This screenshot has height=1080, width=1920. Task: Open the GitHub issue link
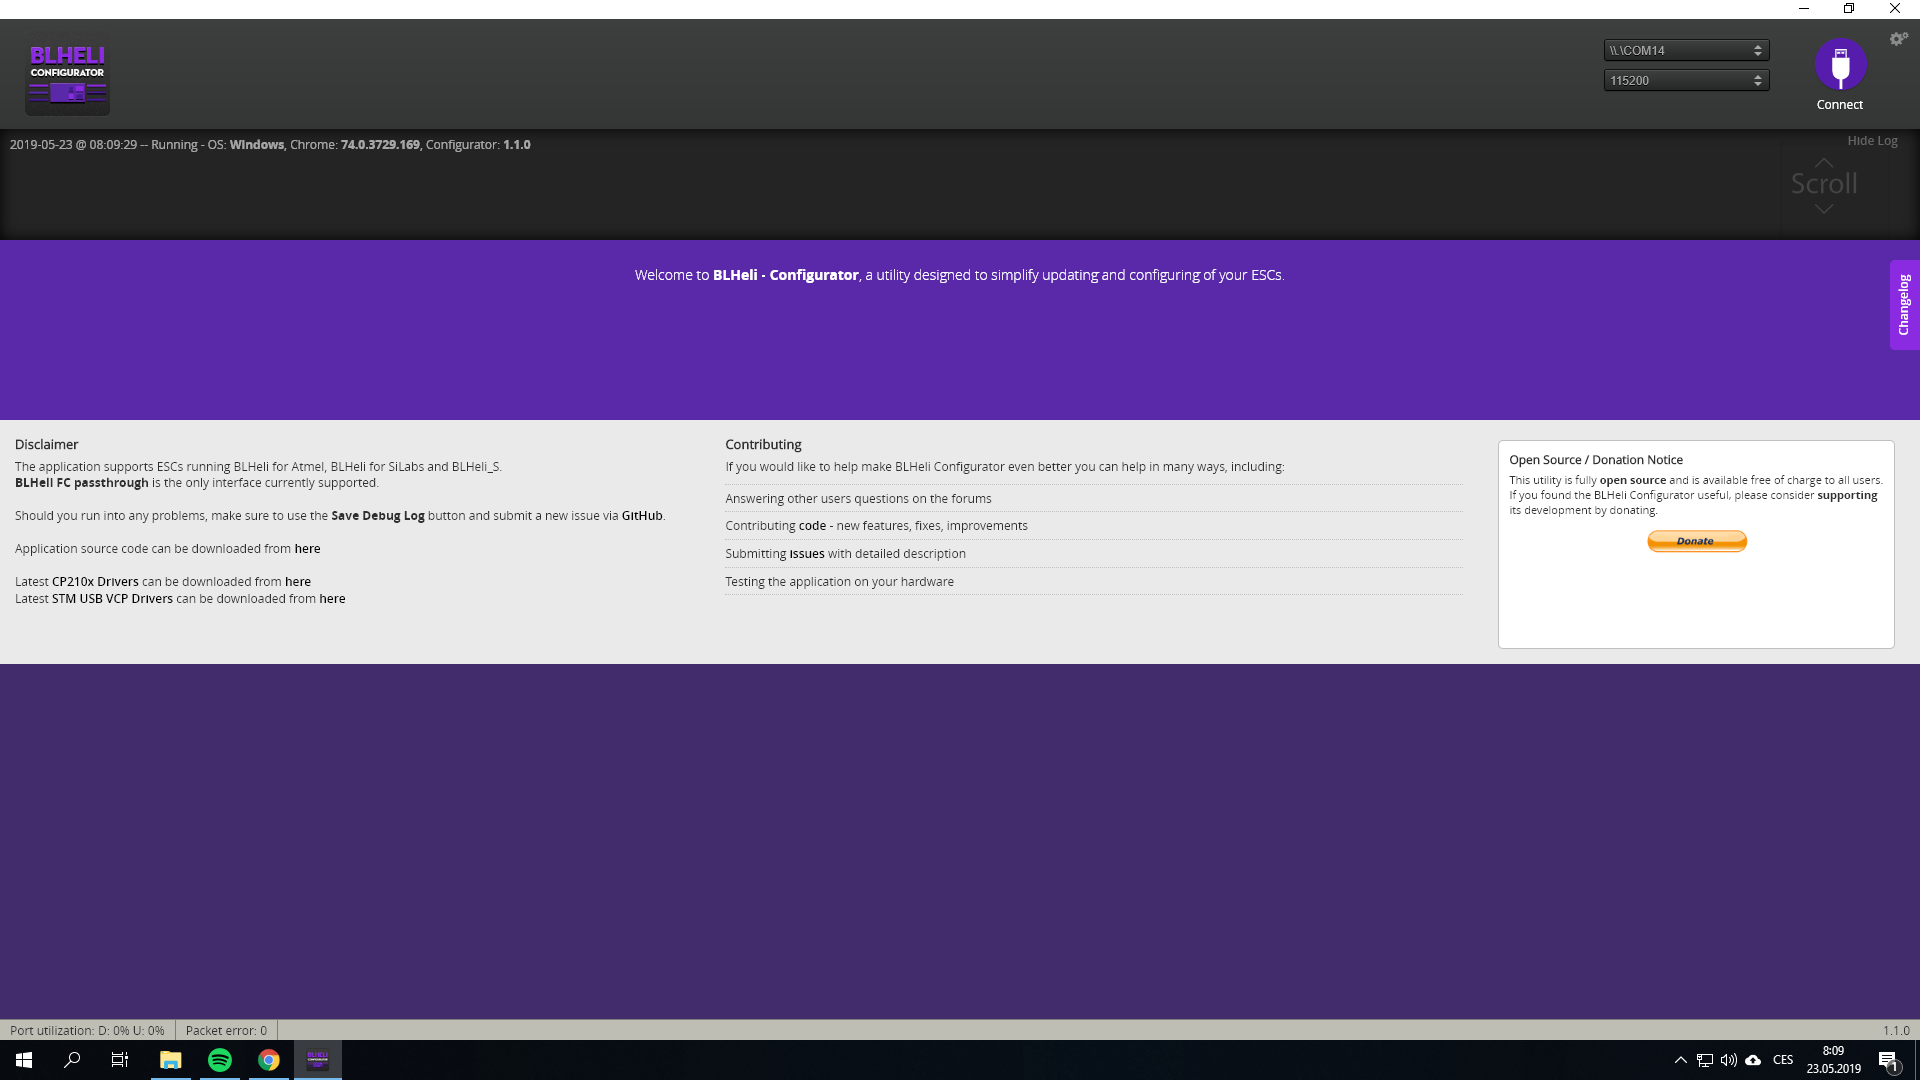point(642,516)
